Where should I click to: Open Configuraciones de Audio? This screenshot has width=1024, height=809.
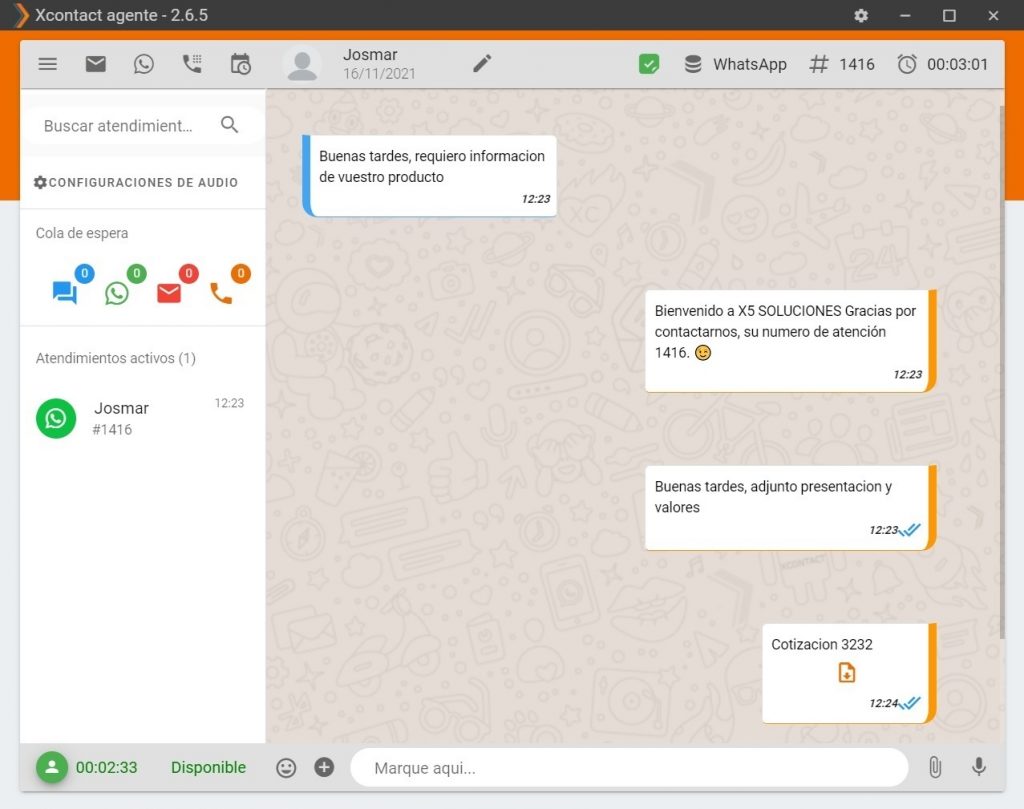coord(136,182)
